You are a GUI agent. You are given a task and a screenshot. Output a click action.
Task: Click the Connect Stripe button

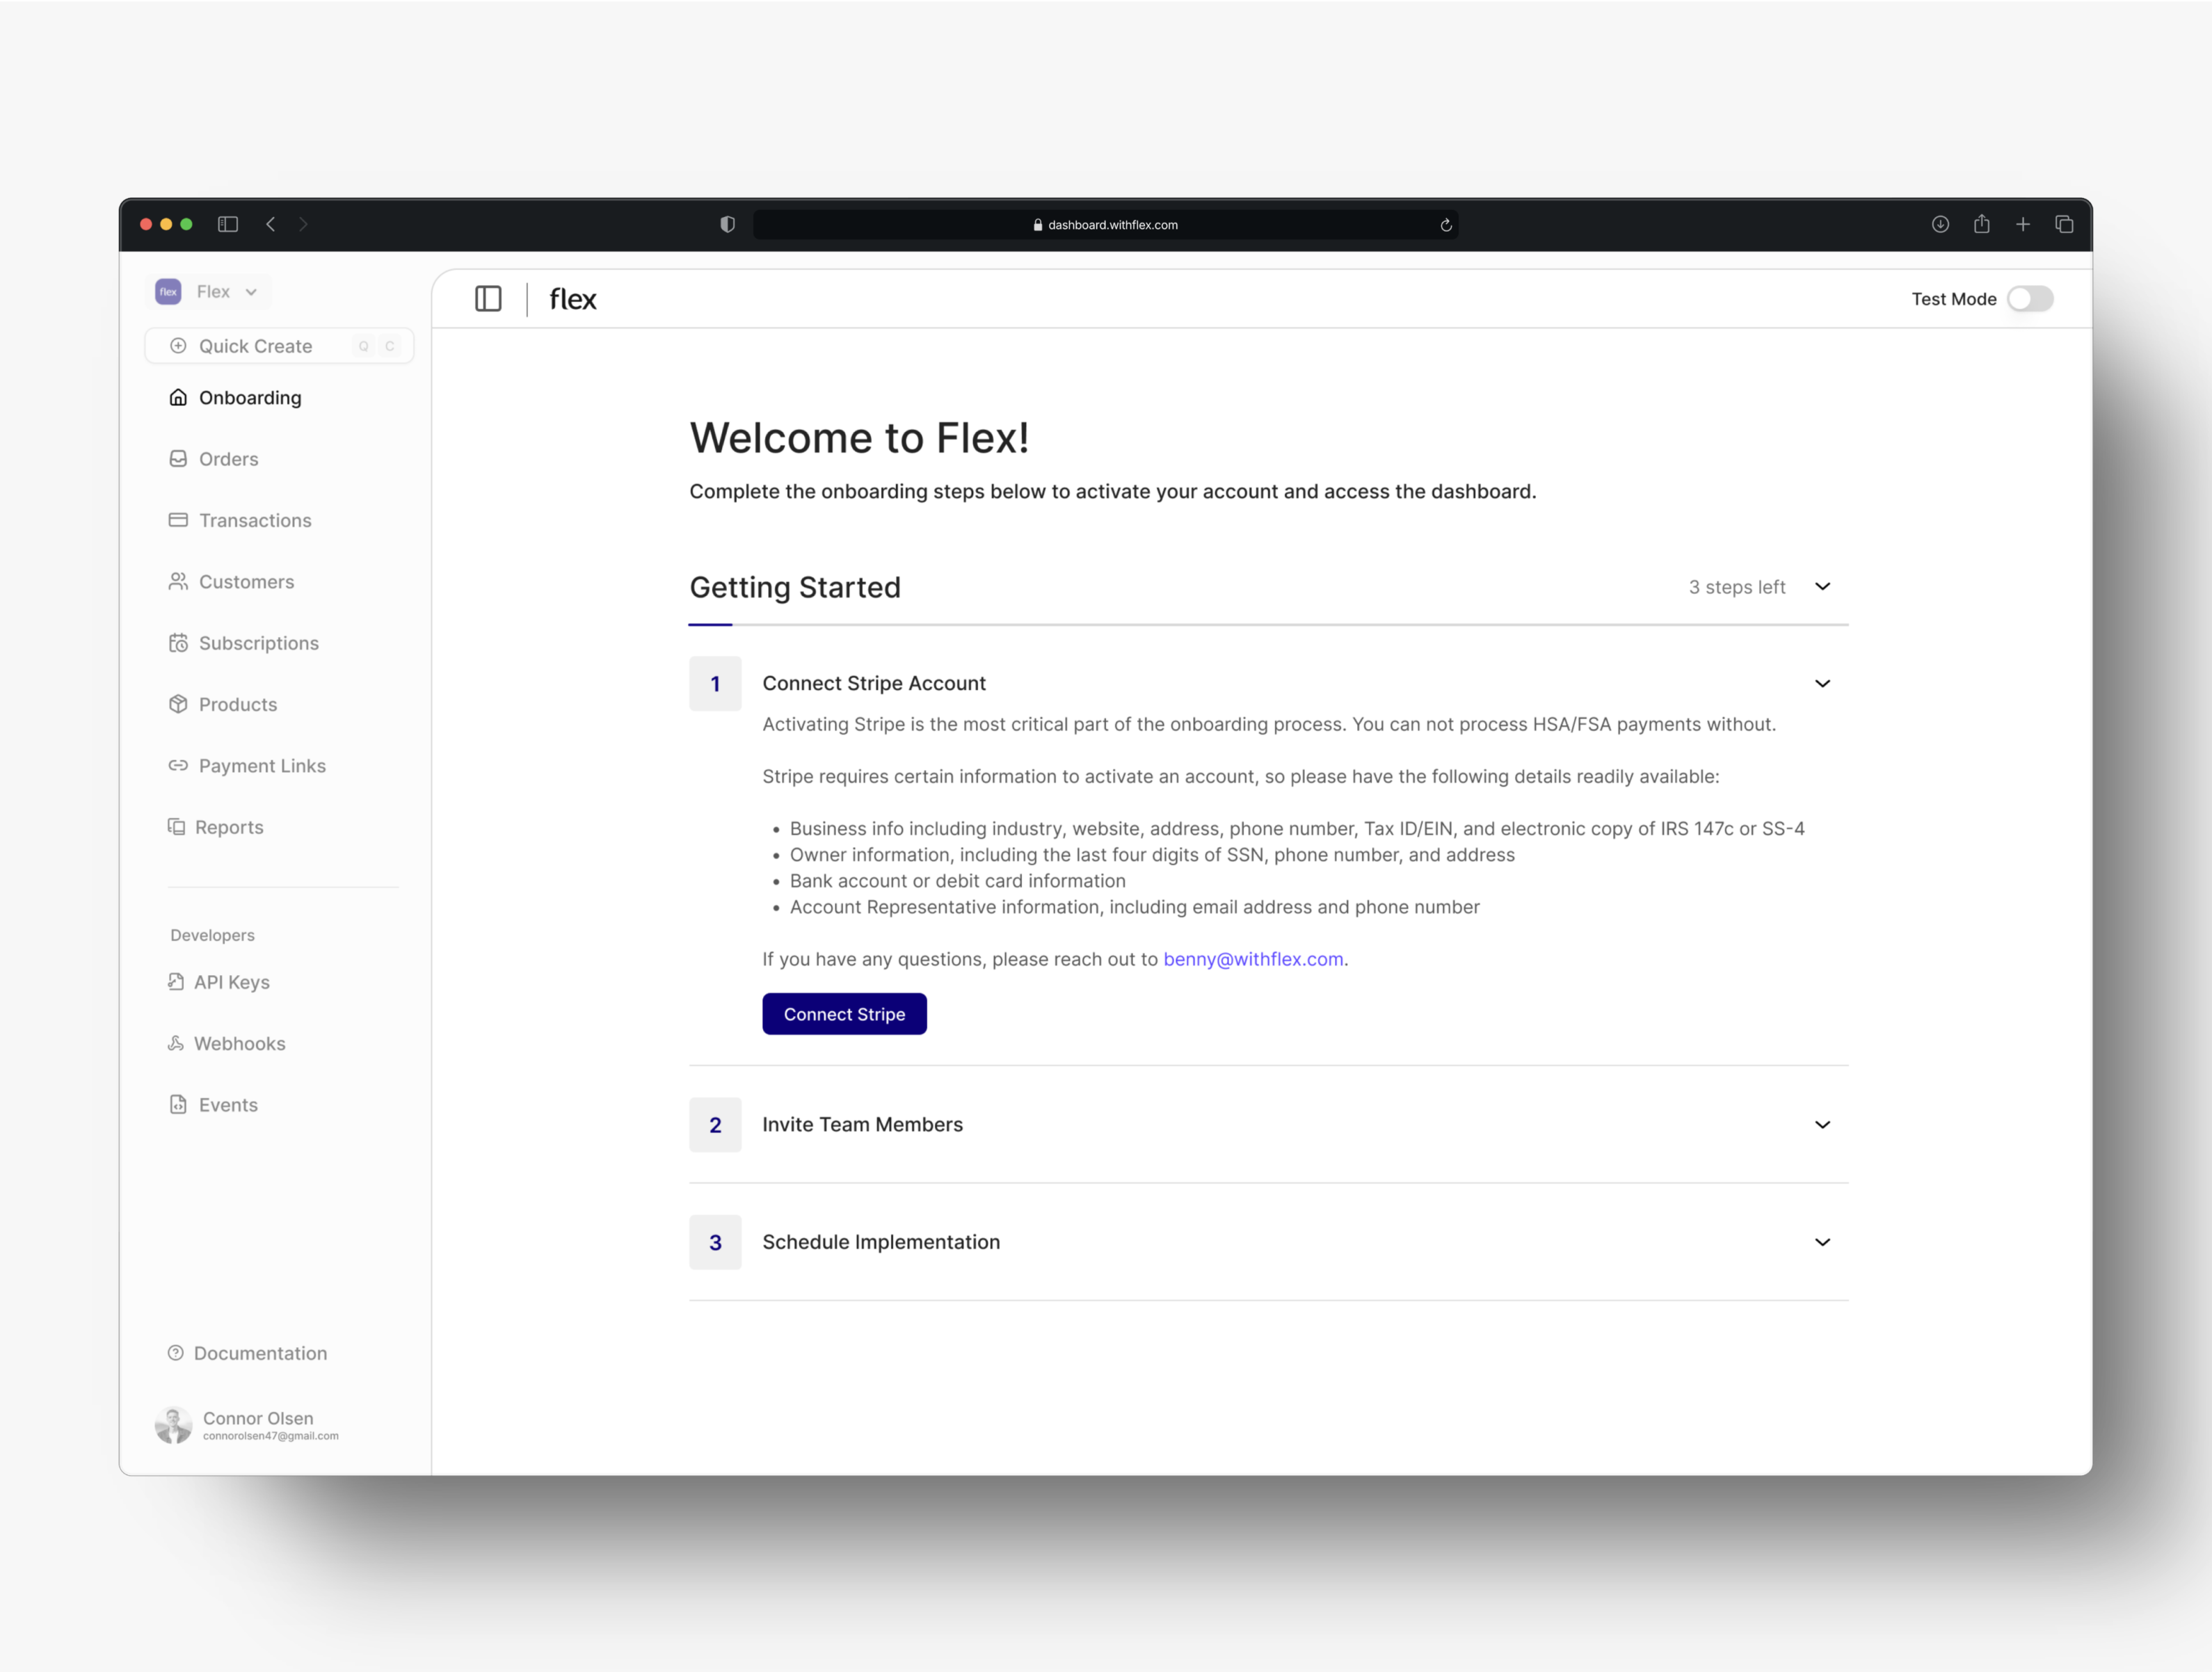pos(844,1013)
